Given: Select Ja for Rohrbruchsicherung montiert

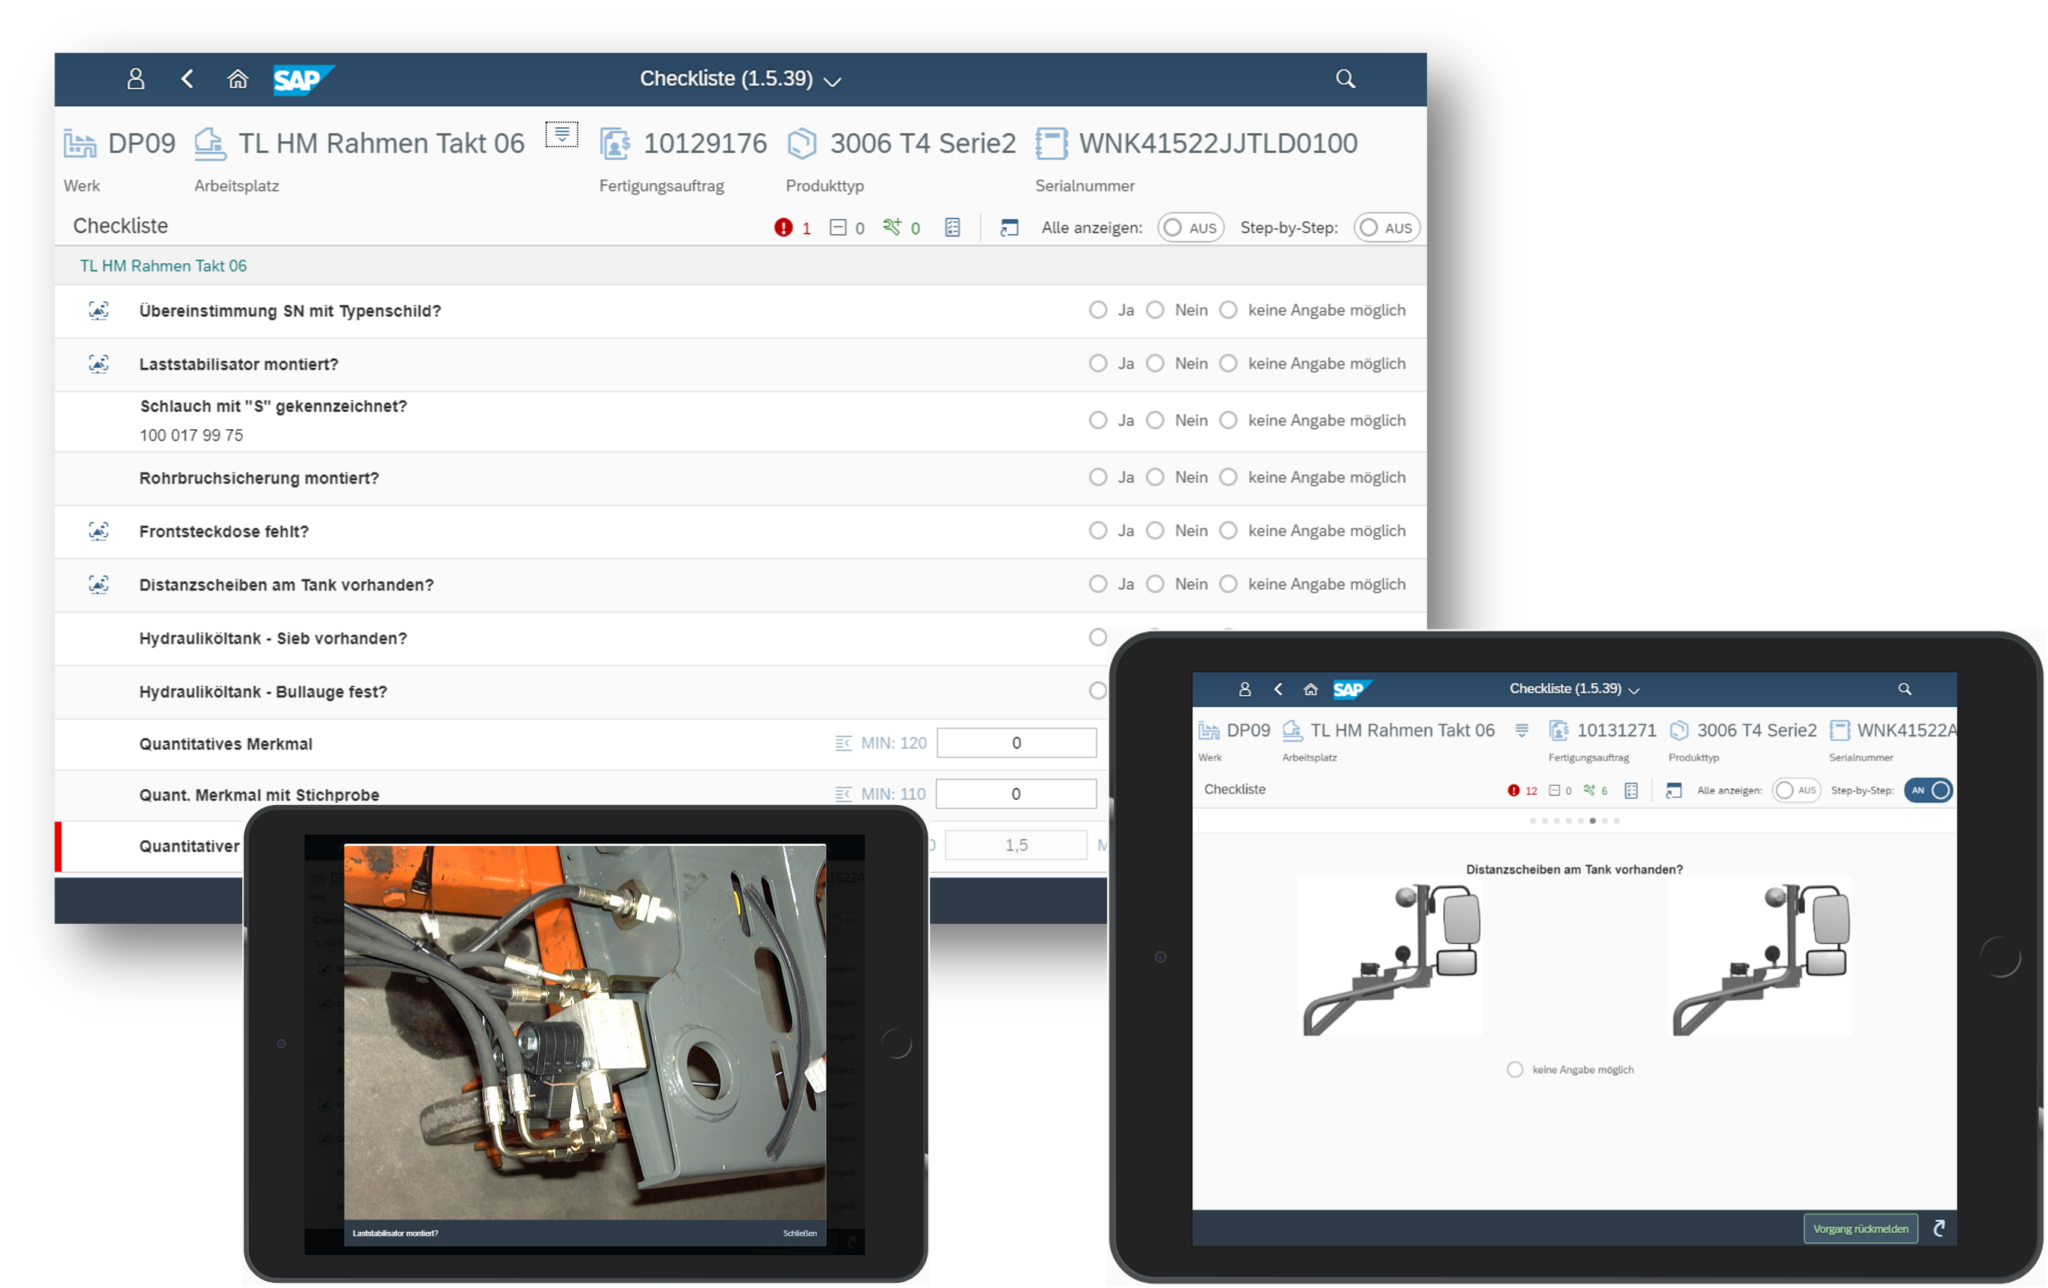Looking at the screenshot, I should [x=1098, y=477].
